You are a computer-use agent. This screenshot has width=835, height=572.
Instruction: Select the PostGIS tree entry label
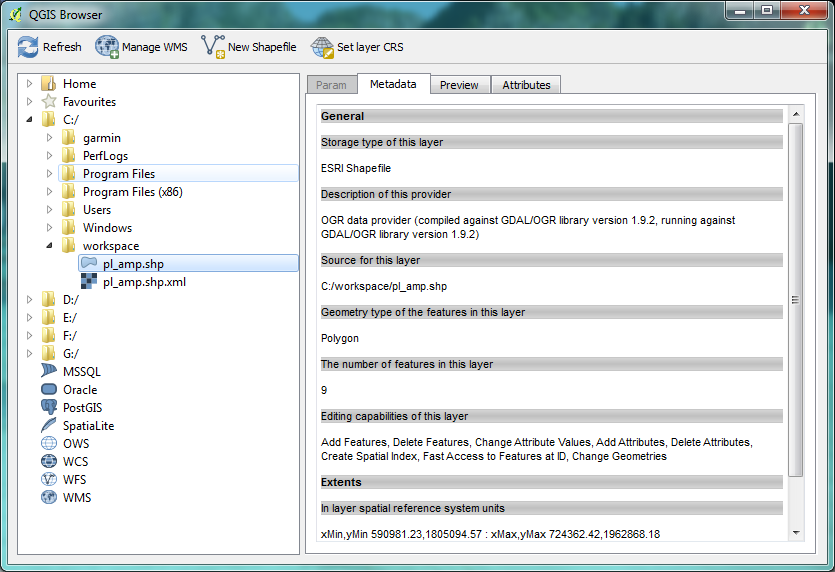(x=83, y=407)
